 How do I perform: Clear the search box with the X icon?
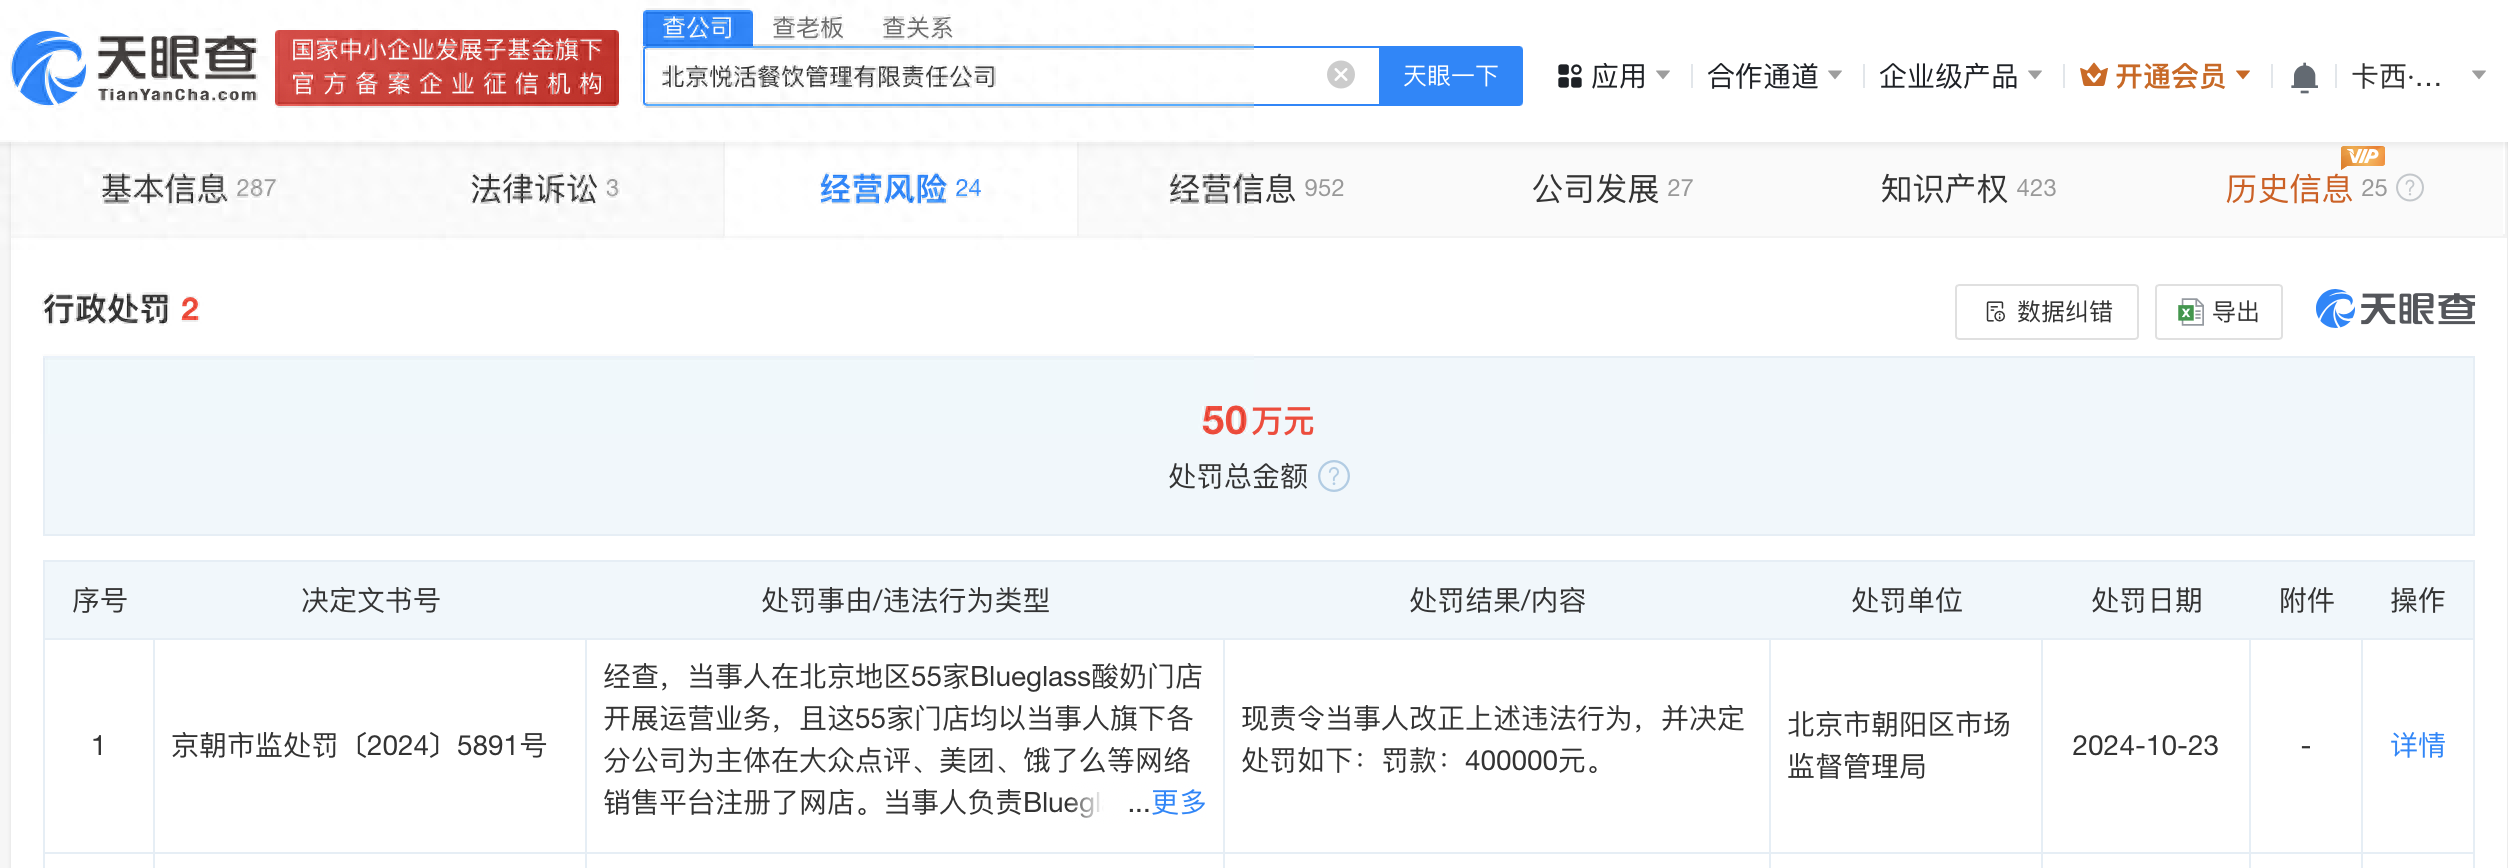[1341, 75]
